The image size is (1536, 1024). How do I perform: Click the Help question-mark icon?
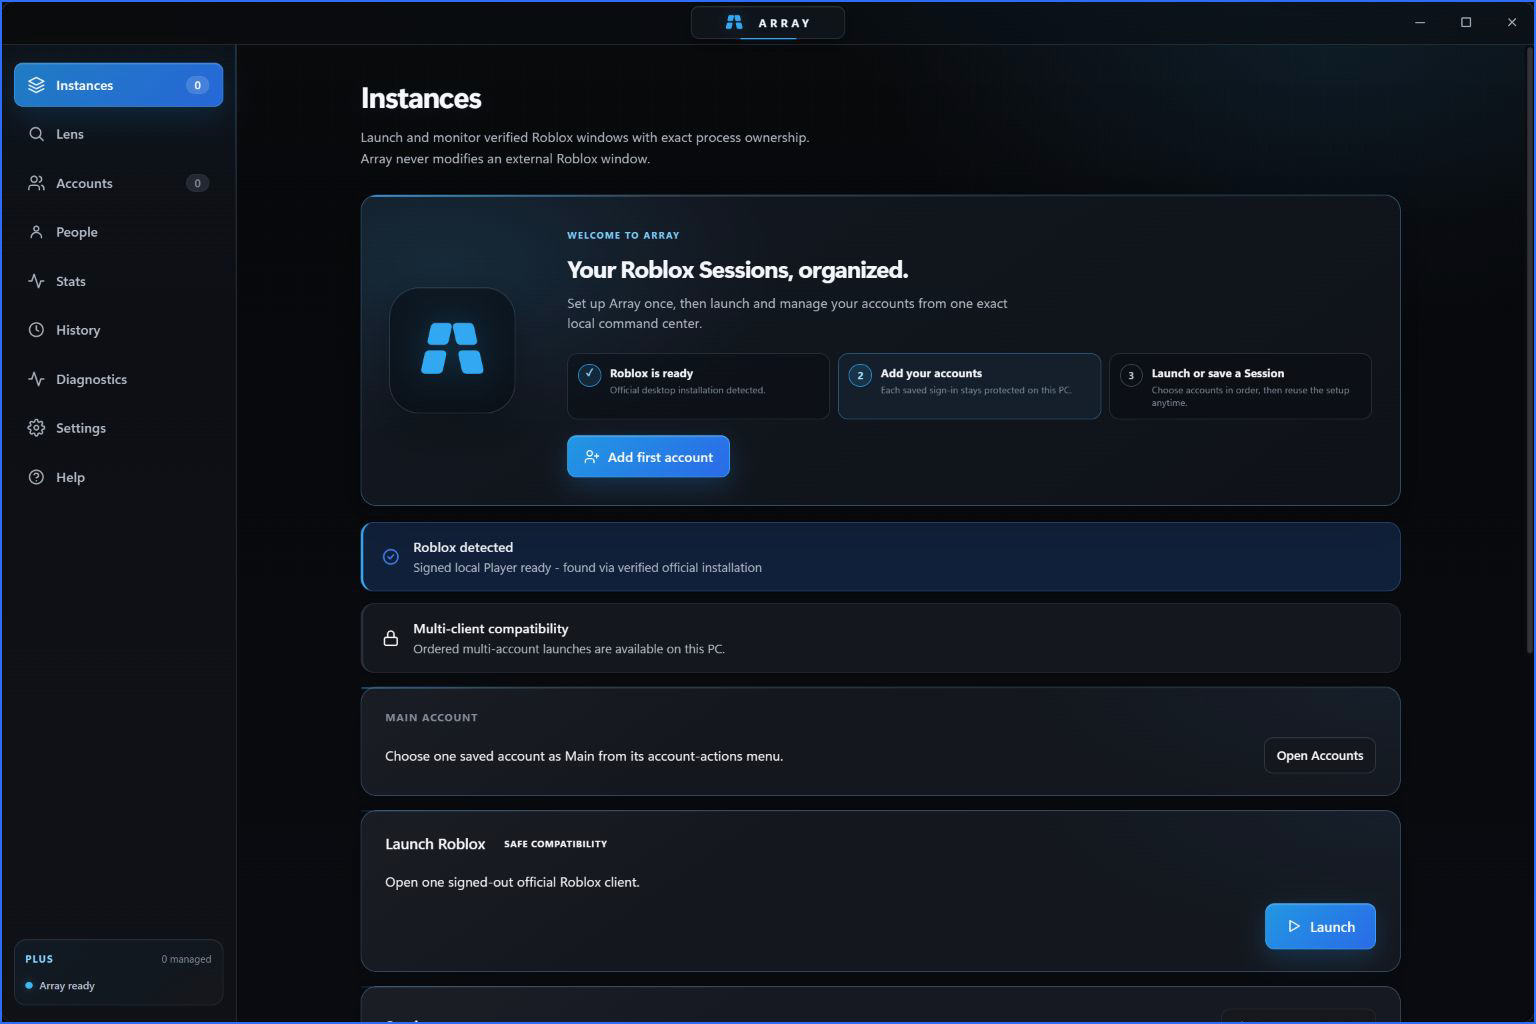point(37,477)
